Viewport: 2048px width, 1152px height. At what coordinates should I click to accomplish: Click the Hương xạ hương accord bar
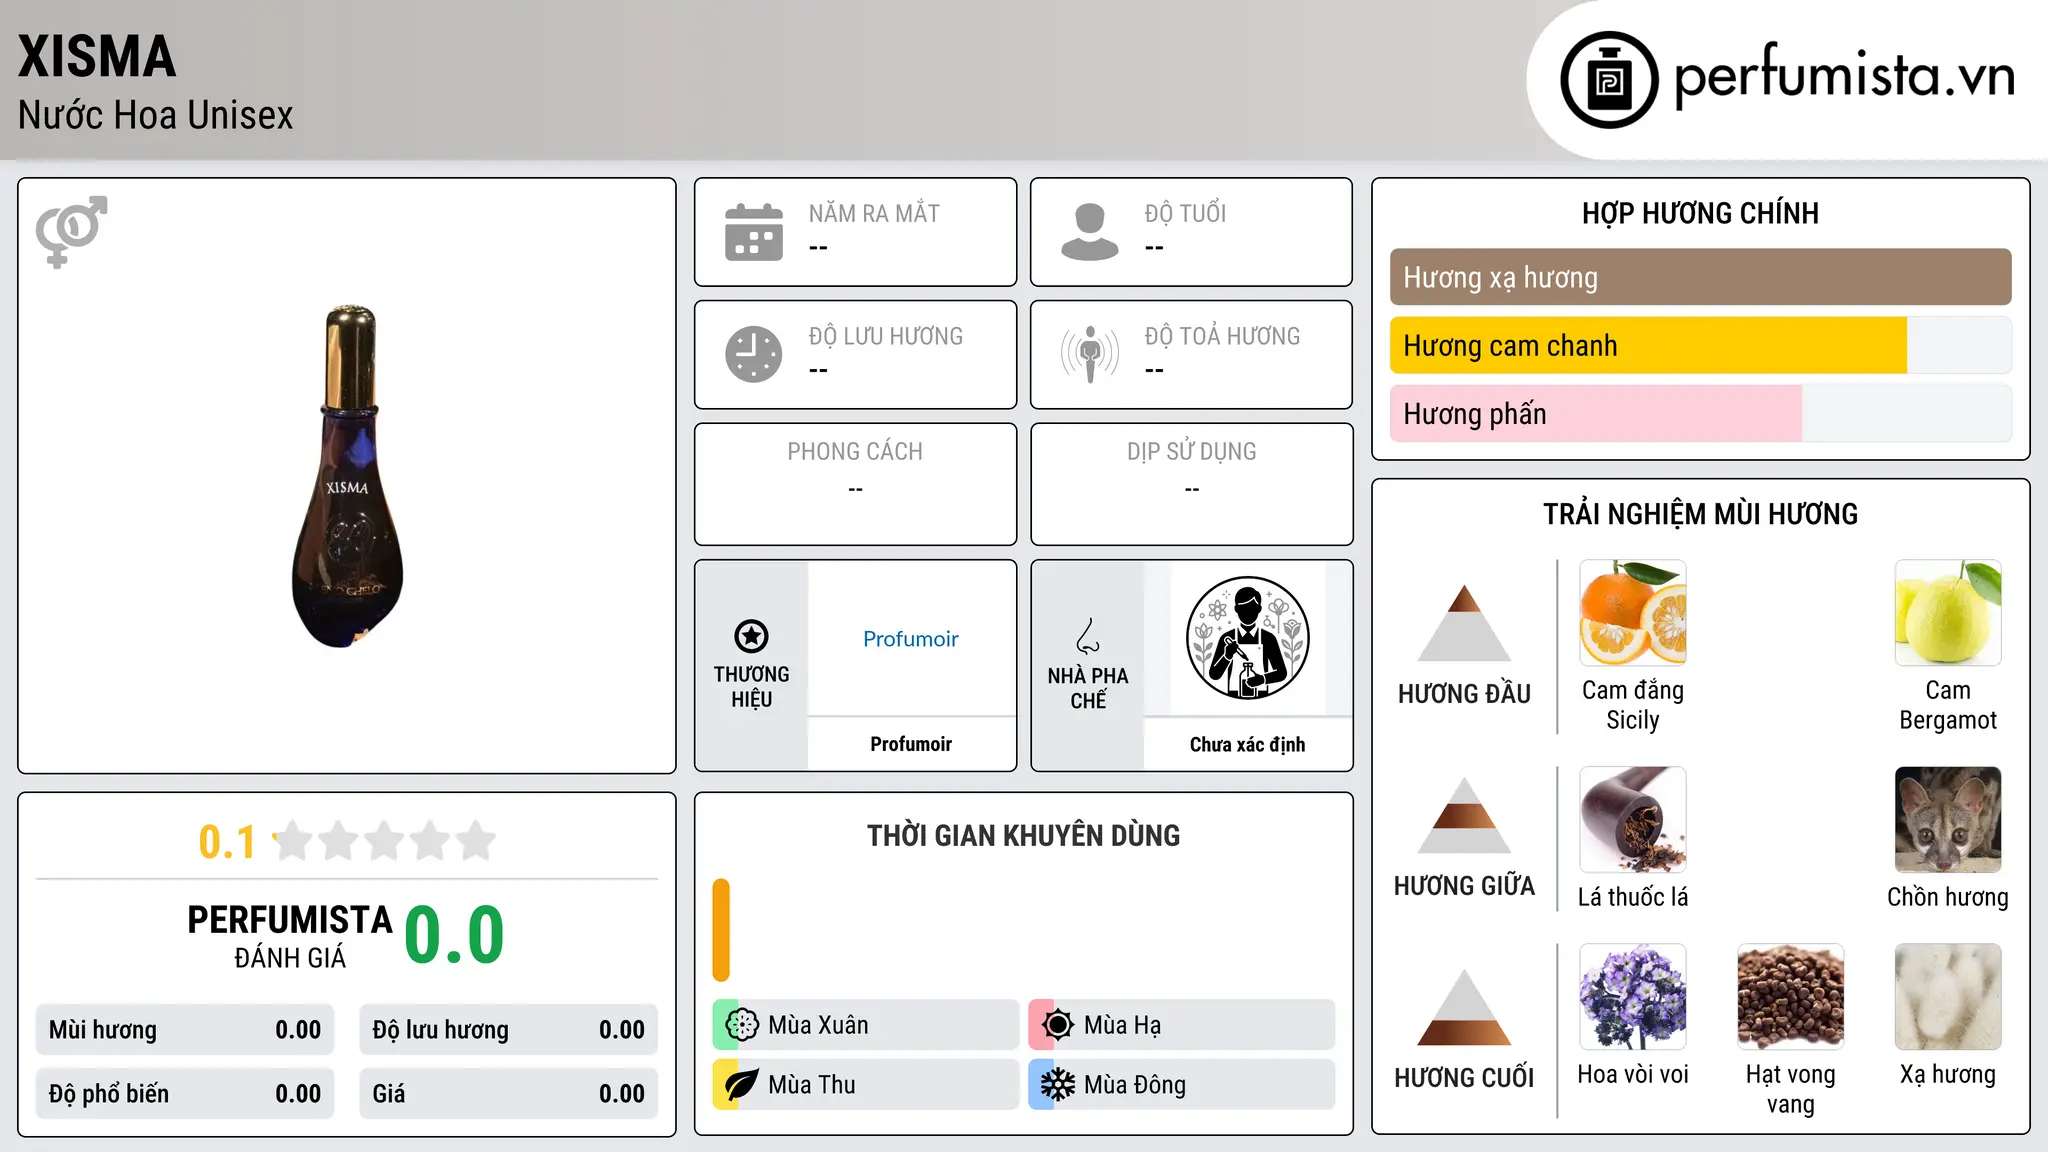pos(1701,277)
